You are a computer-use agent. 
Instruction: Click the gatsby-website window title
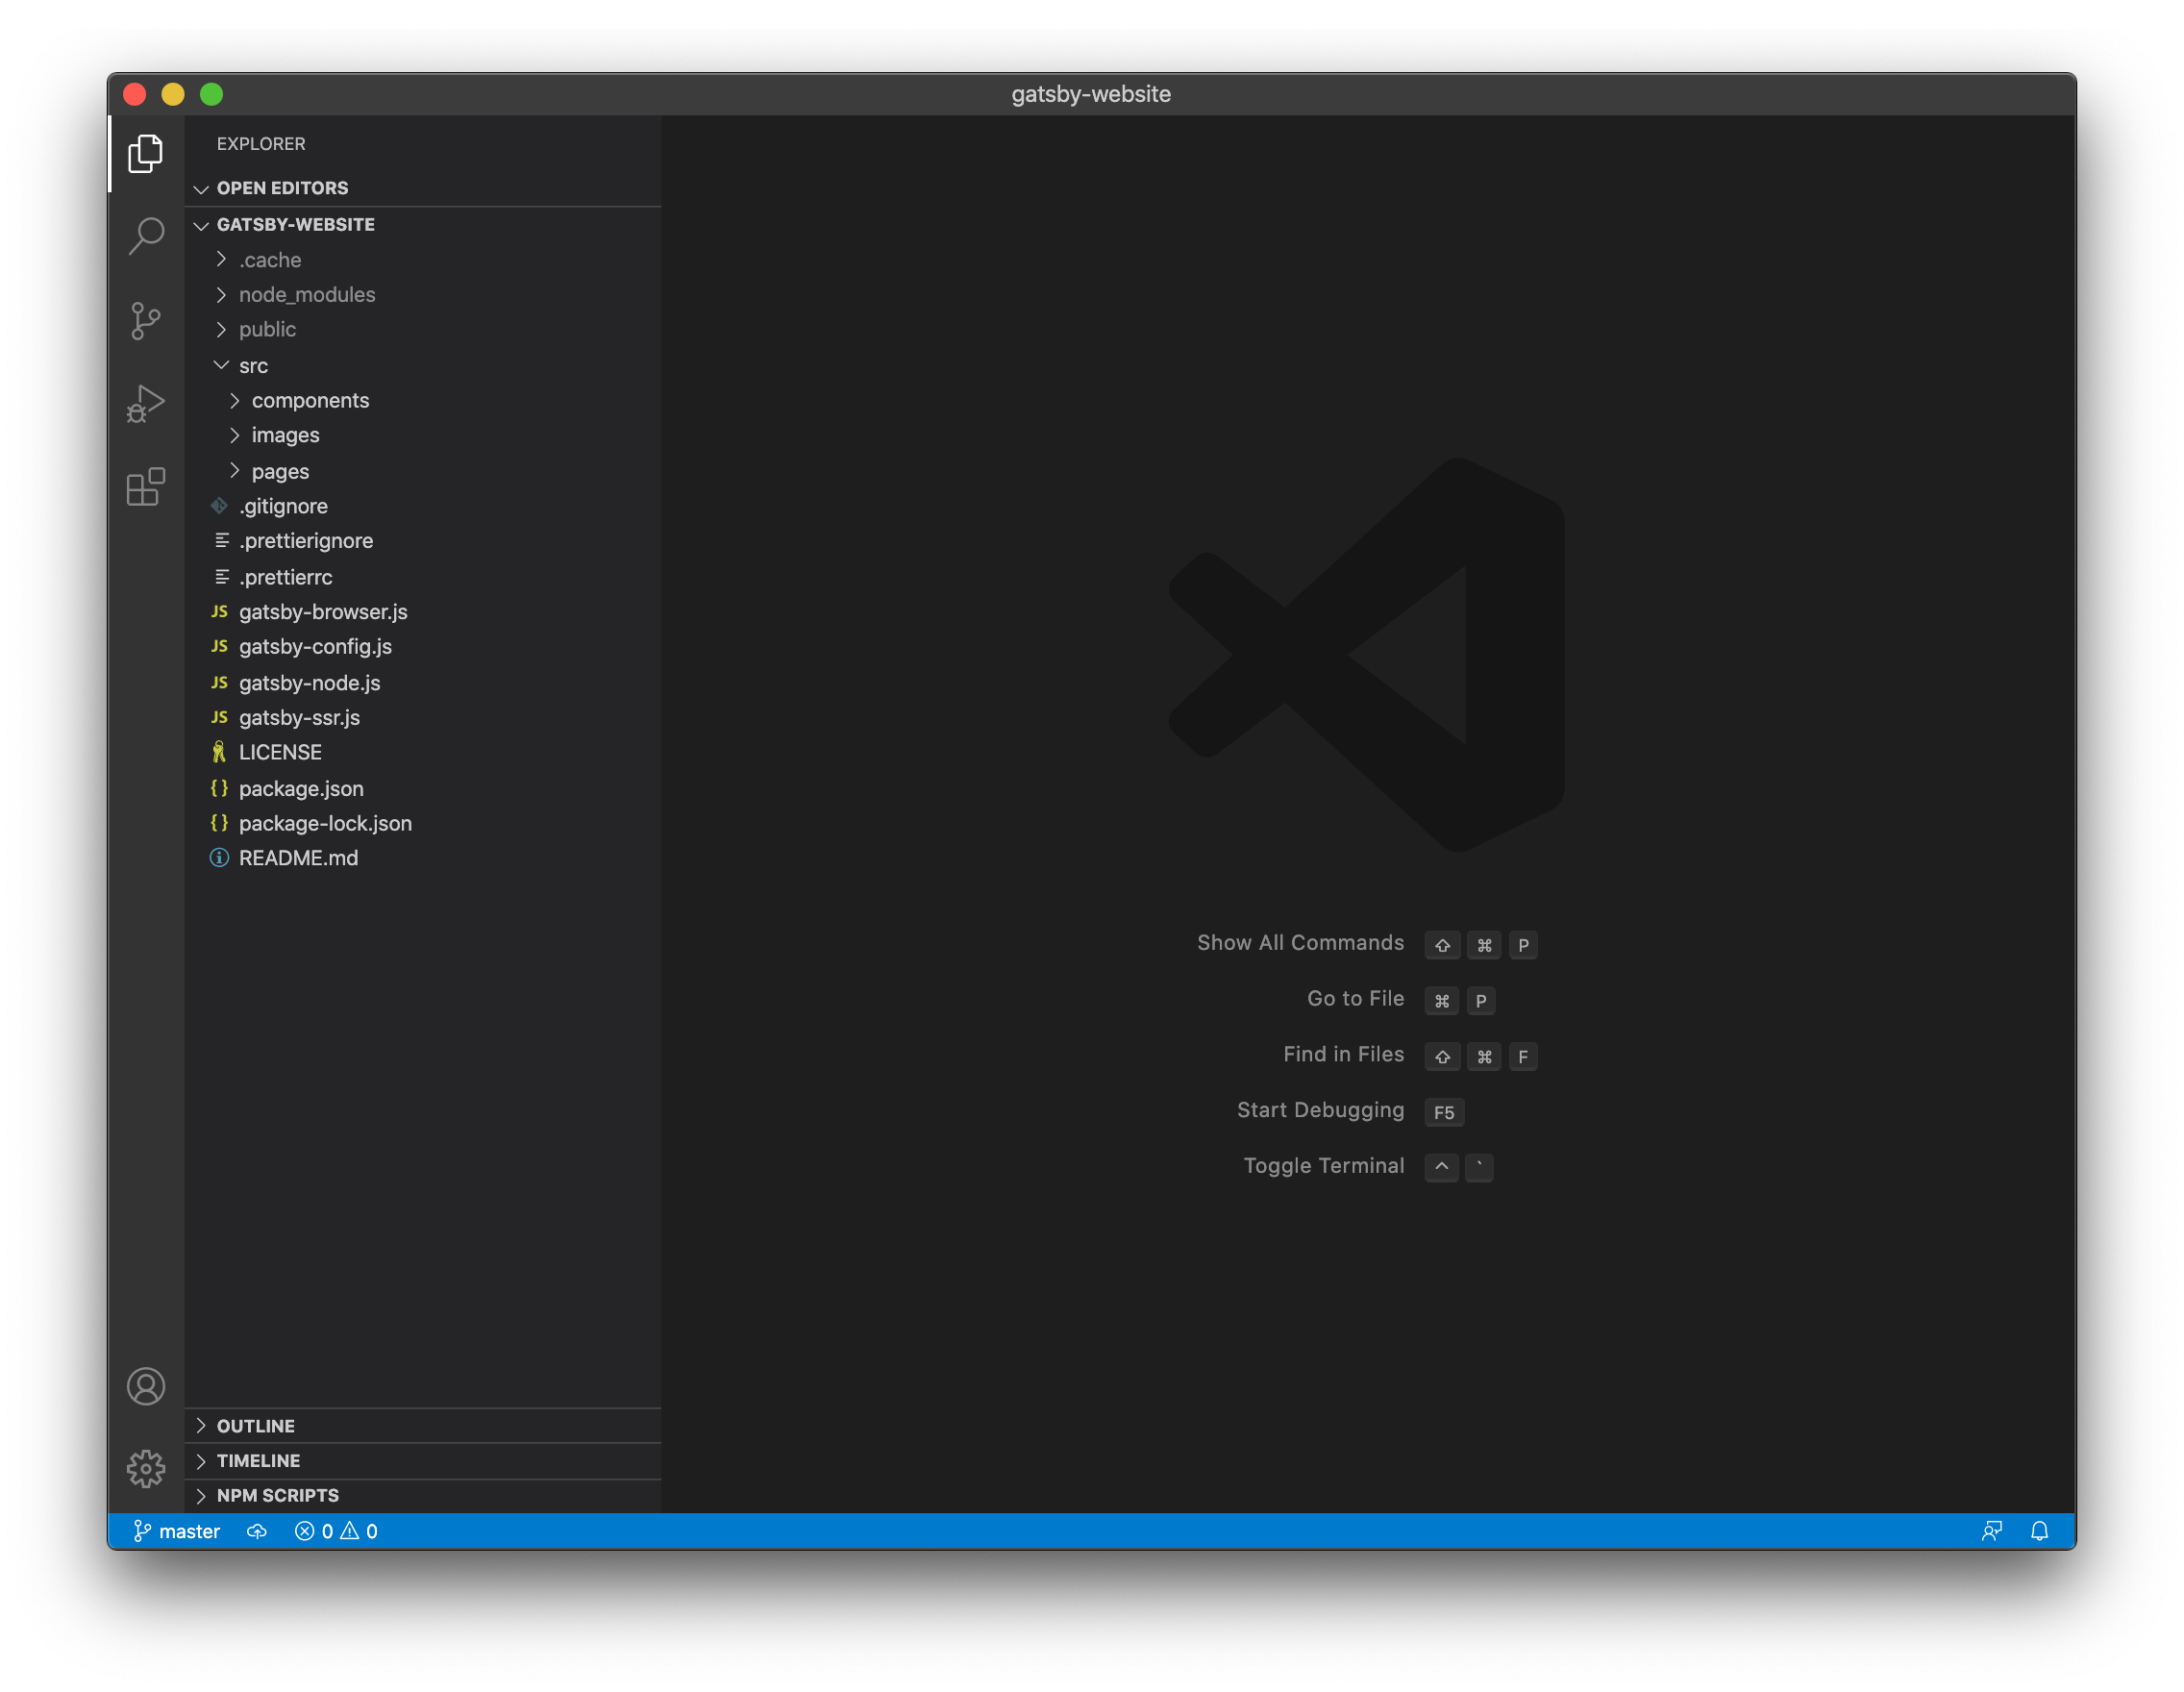[x=1091, y=94]
